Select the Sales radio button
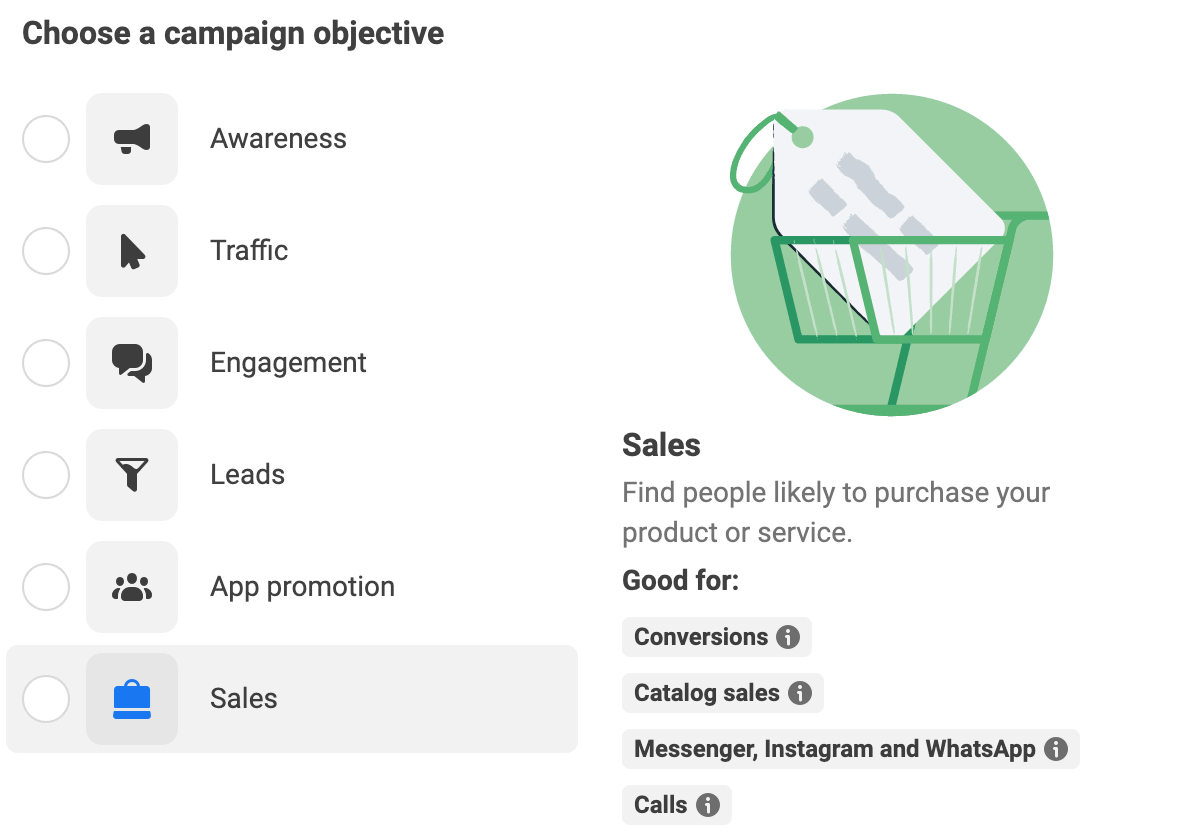Image resolution: width=1184 pixels, height=836 pixels. (x=45, y=699)
